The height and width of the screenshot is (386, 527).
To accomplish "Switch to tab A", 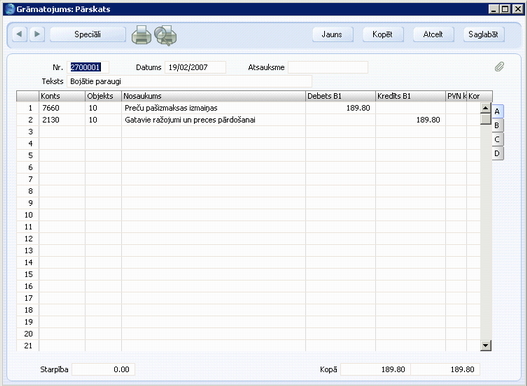I will click(497, 111).
